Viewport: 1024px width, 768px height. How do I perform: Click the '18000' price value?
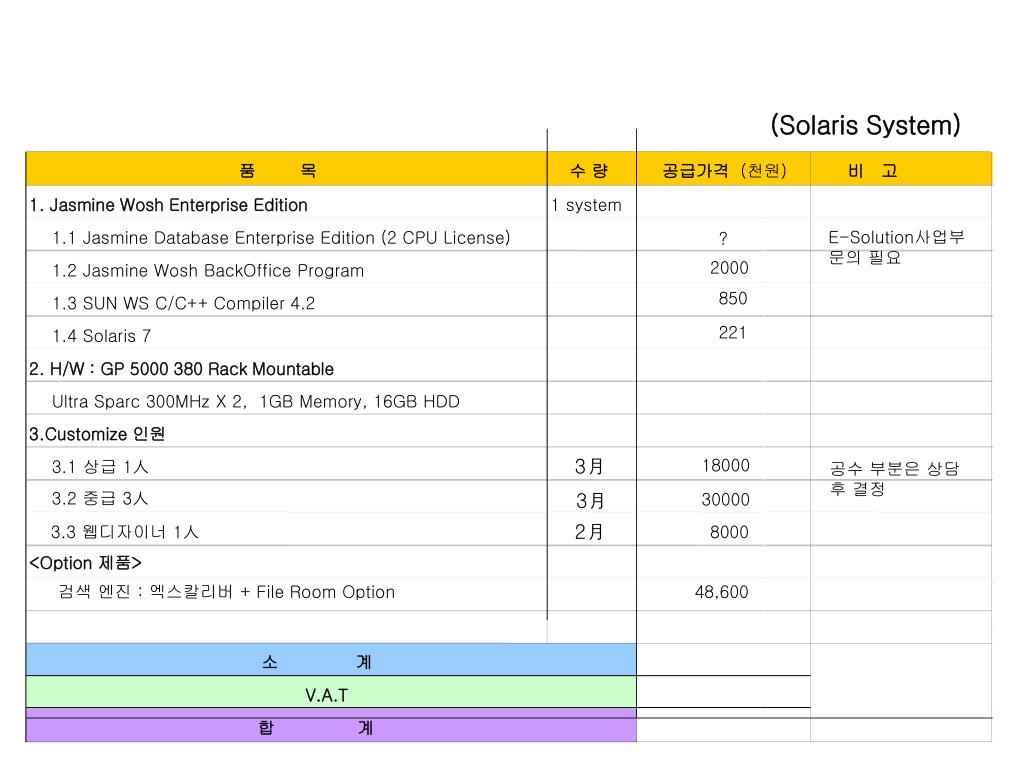tap(726, 466)
